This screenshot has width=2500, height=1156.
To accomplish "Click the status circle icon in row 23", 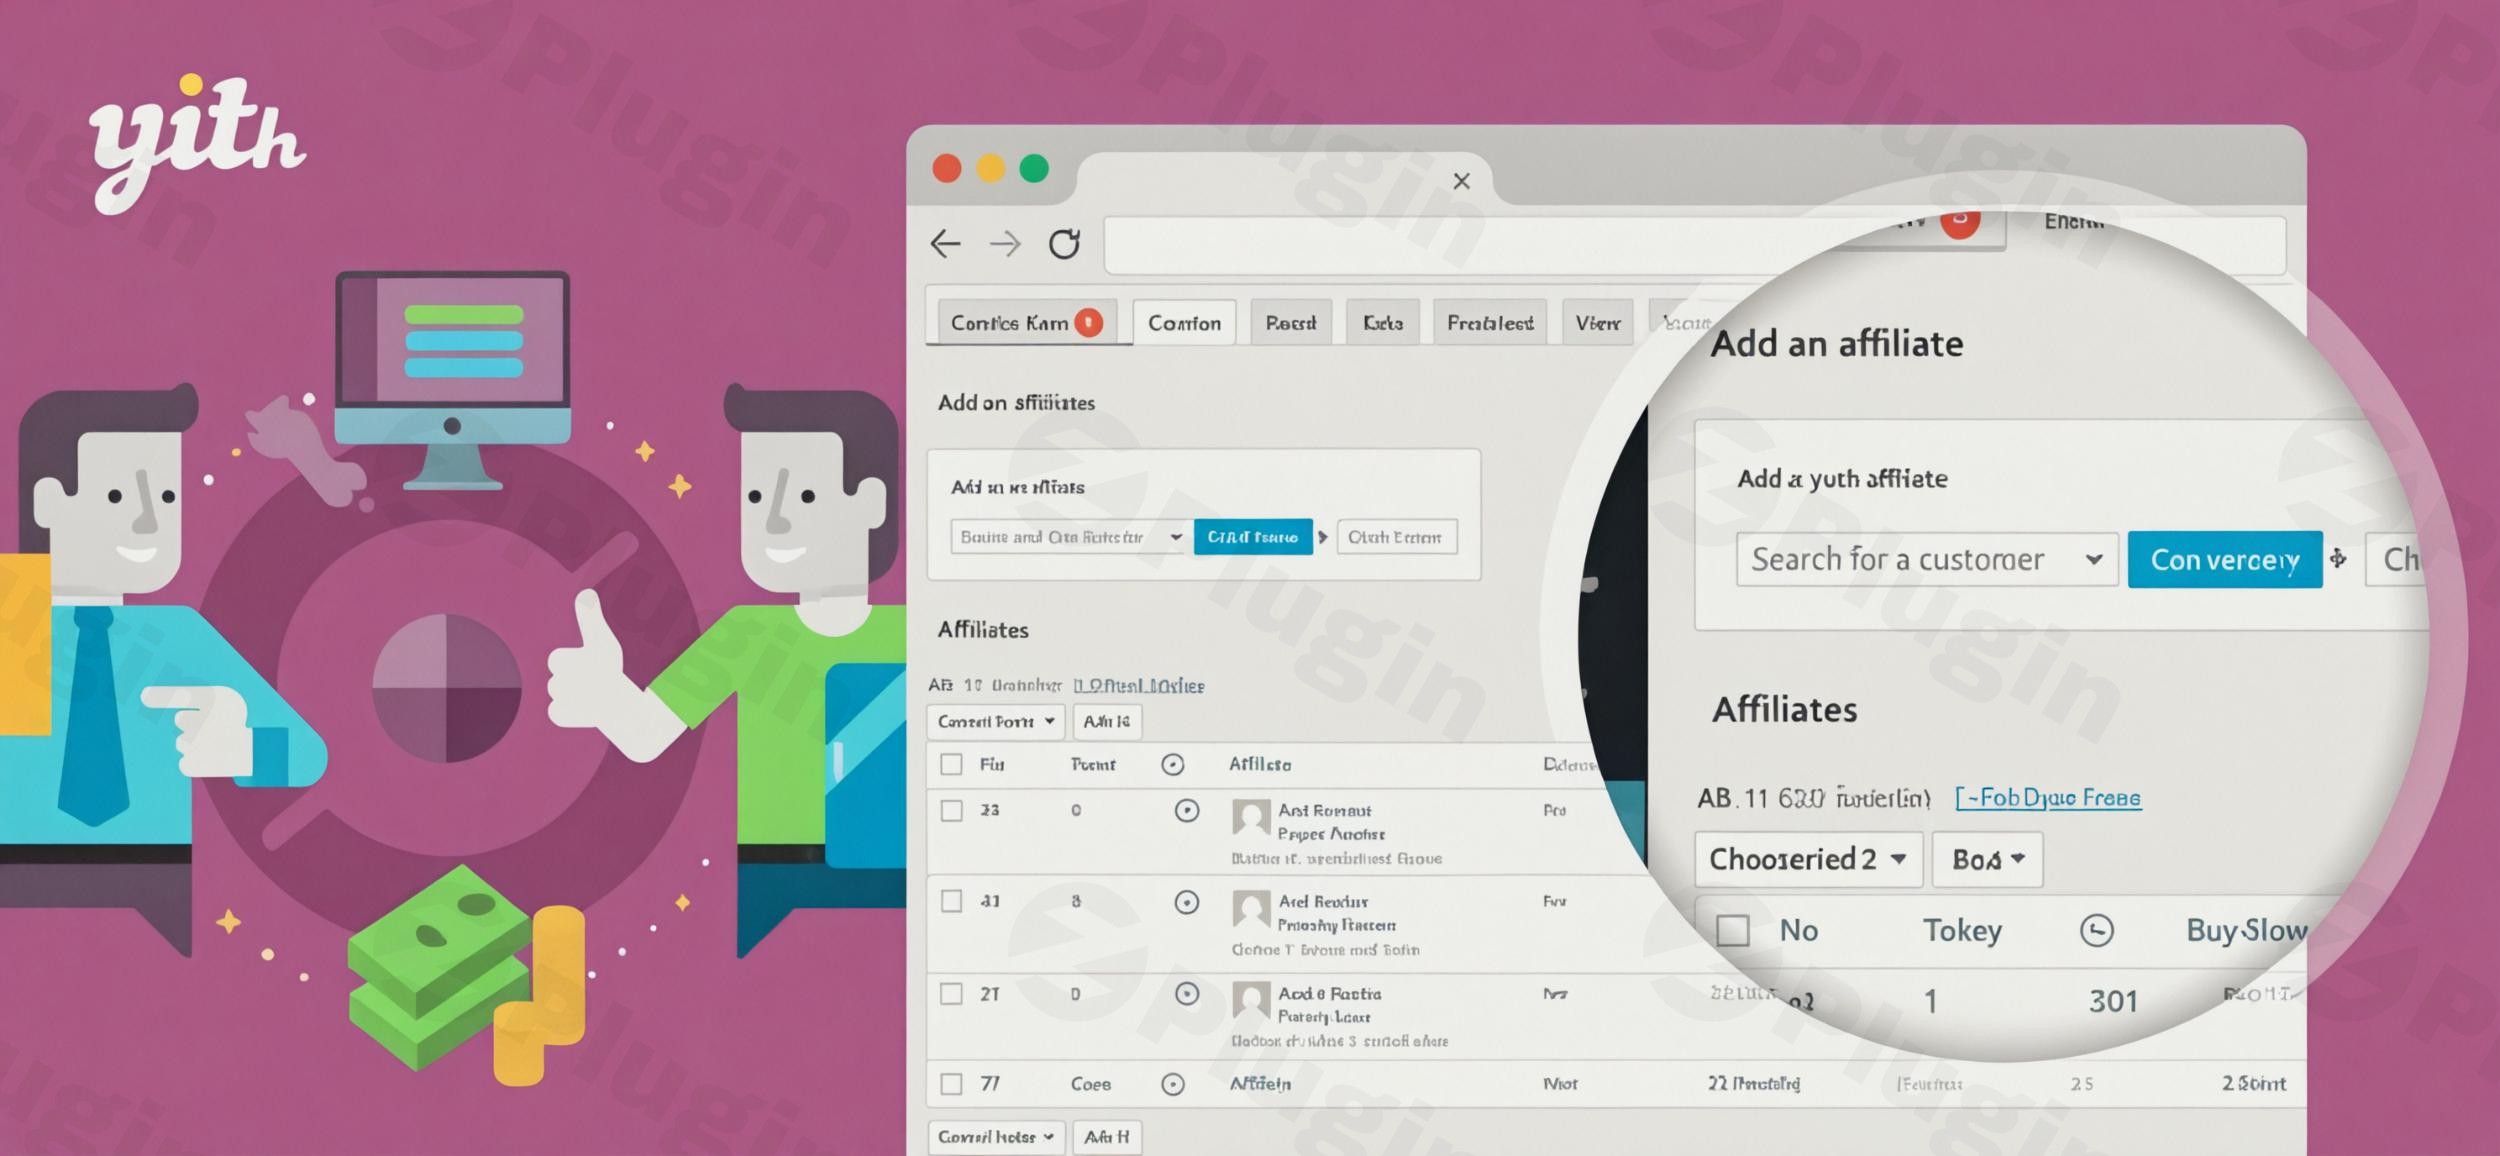I will coord(1187,811).
